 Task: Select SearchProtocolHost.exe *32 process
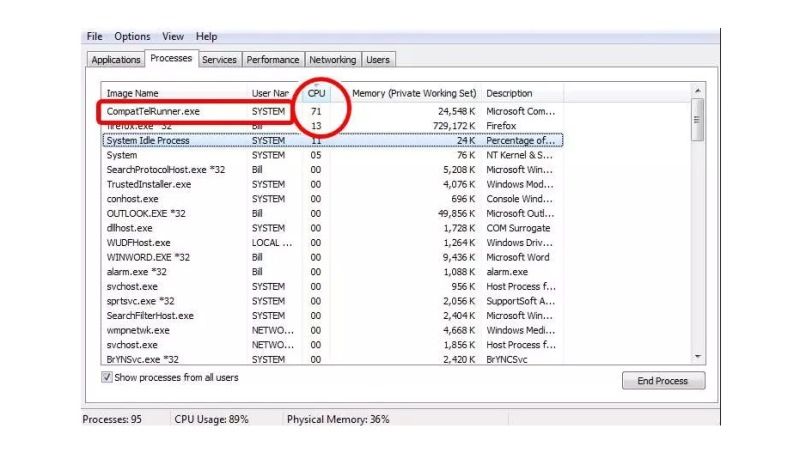333,169
